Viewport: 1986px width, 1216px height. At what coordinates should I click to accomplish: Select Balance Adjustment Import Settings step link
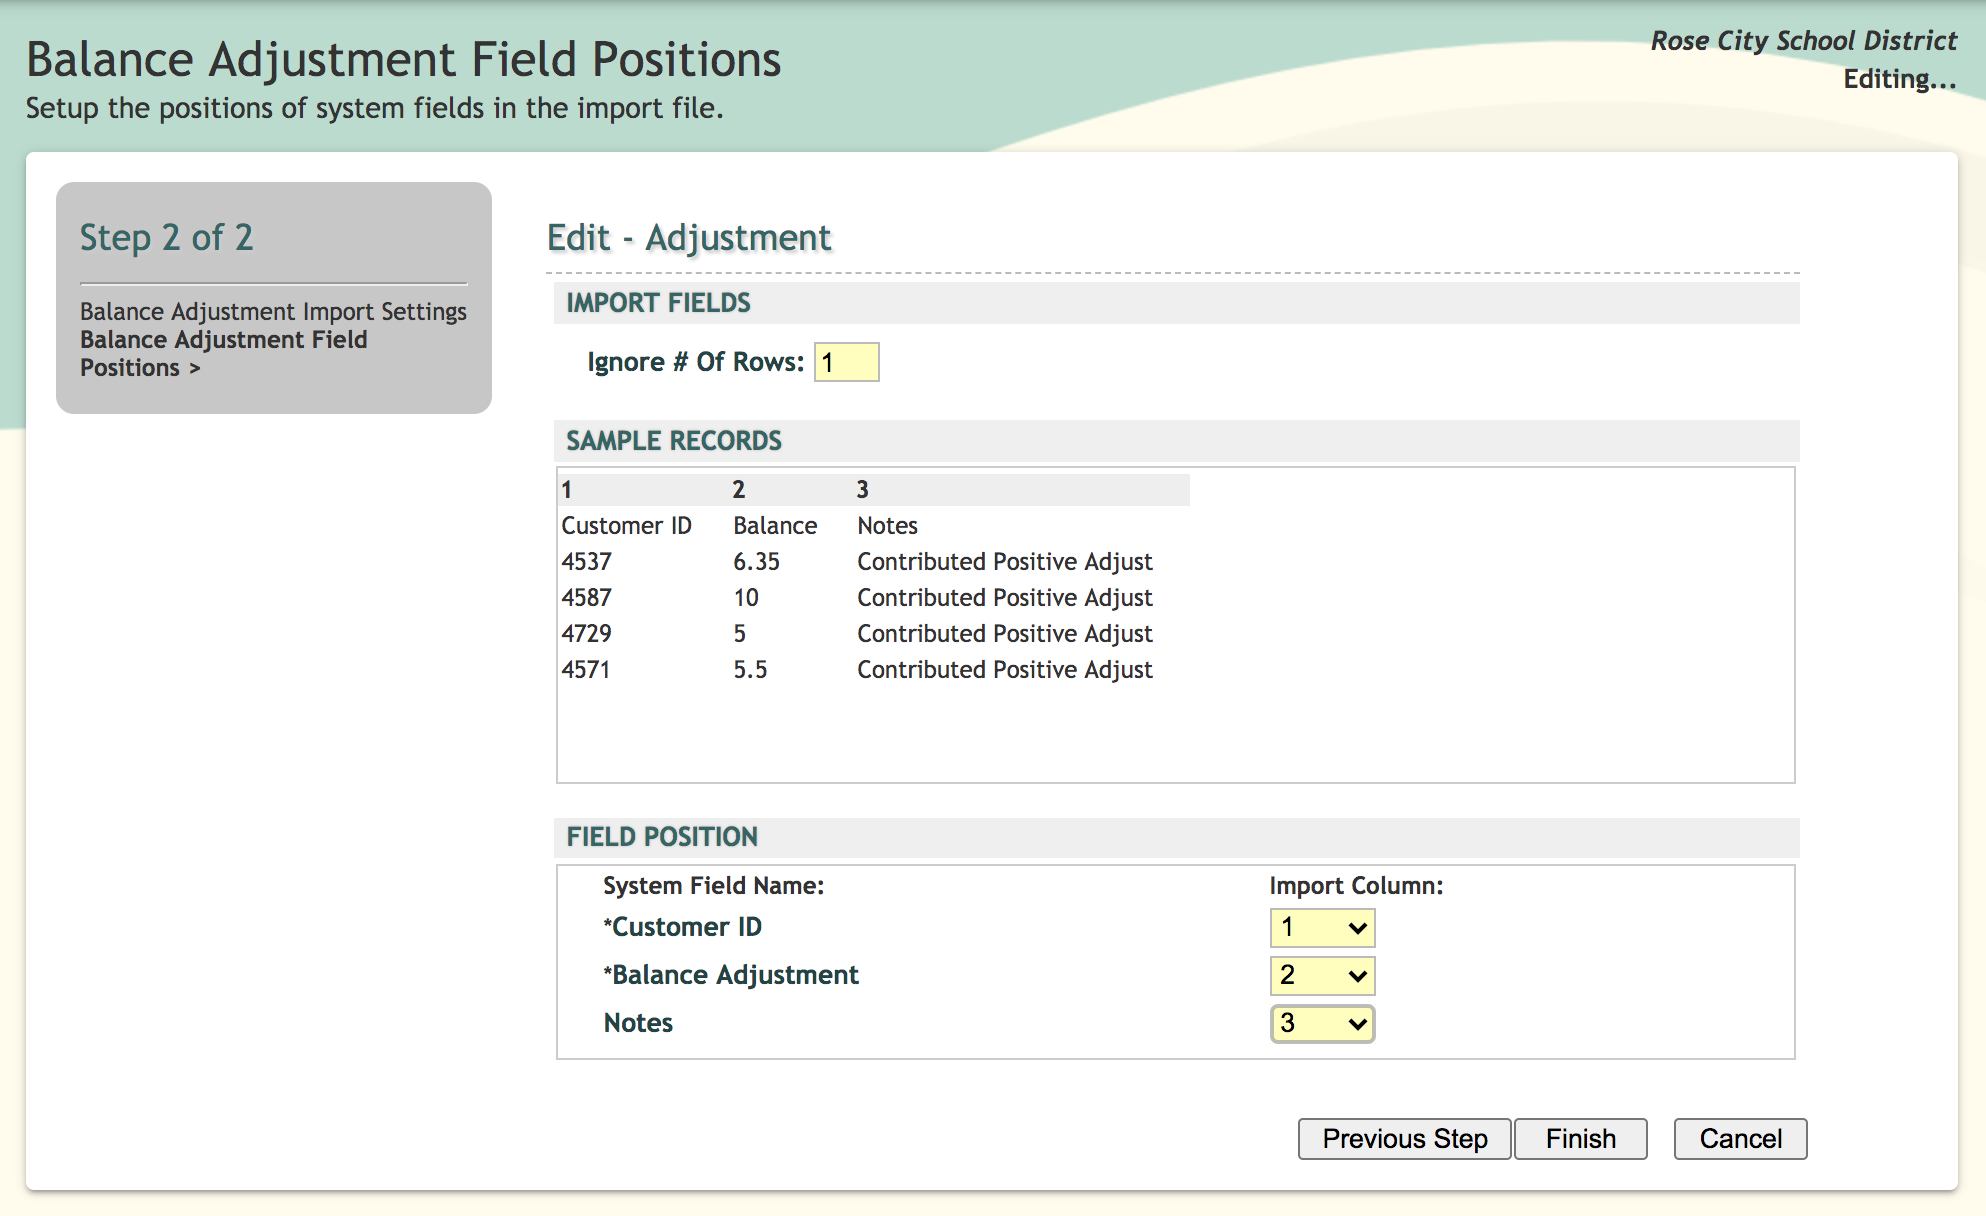point(273,312)
